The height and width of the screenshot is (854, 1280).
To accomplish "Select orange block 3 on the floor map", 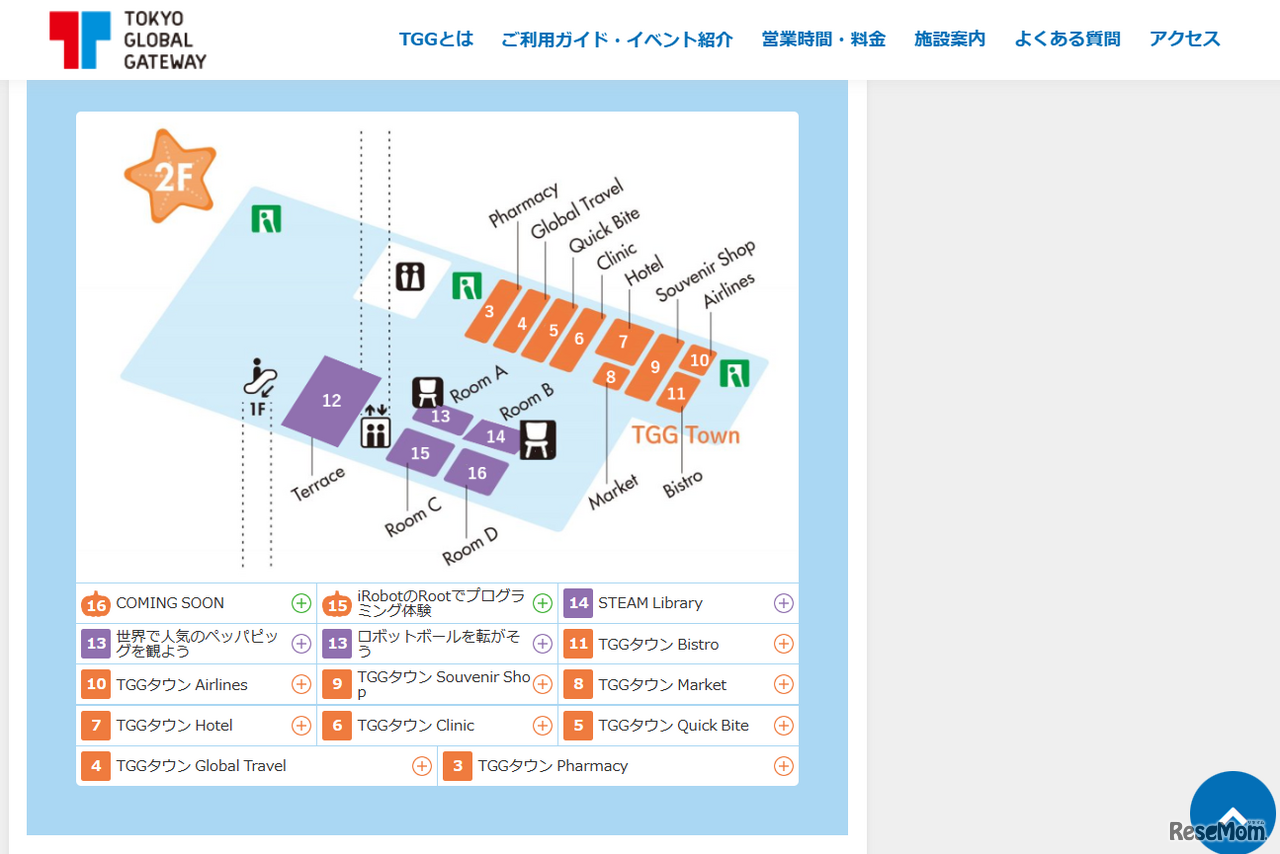I will tap(492, 312).
